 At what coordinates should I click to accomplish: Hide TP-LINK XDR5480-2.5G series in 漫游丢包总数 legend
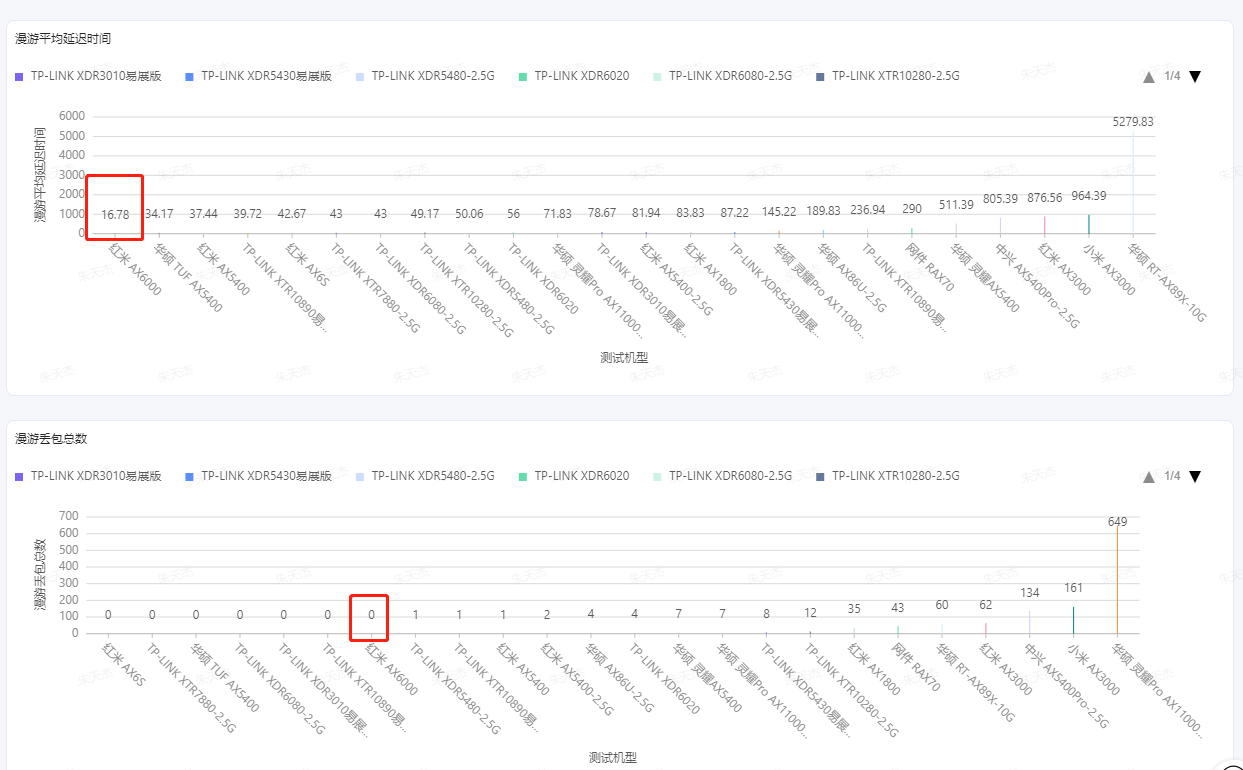coord(425,476)
